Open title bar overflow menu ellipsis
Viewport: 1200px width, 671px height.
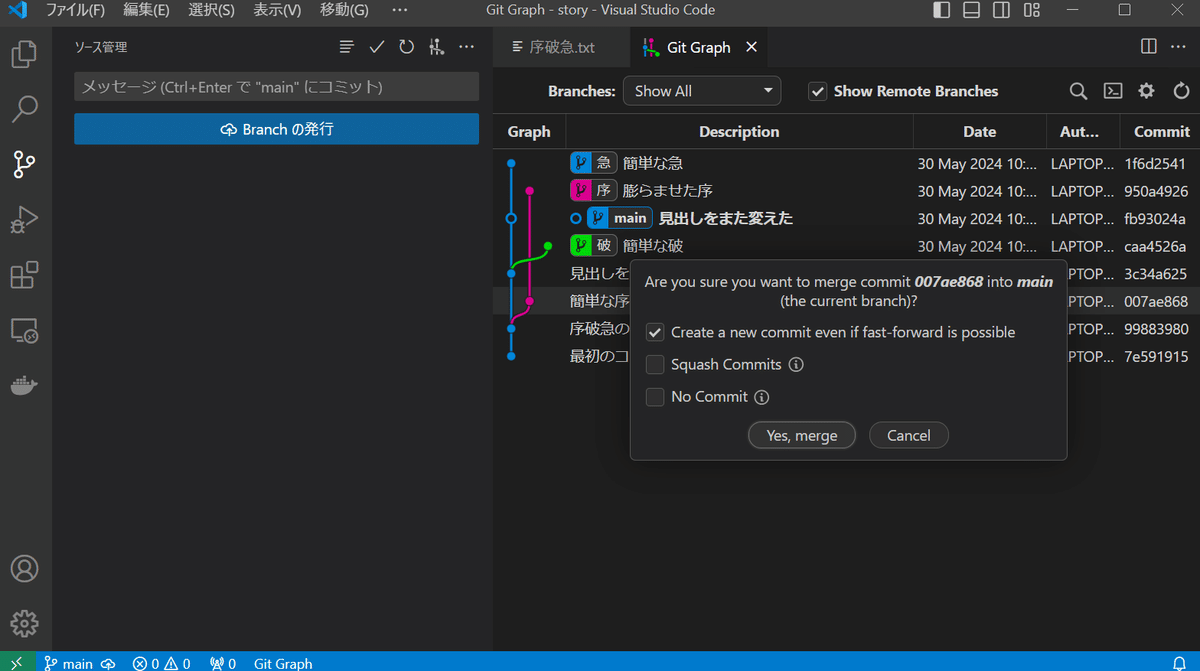click(x=400, y=10)
